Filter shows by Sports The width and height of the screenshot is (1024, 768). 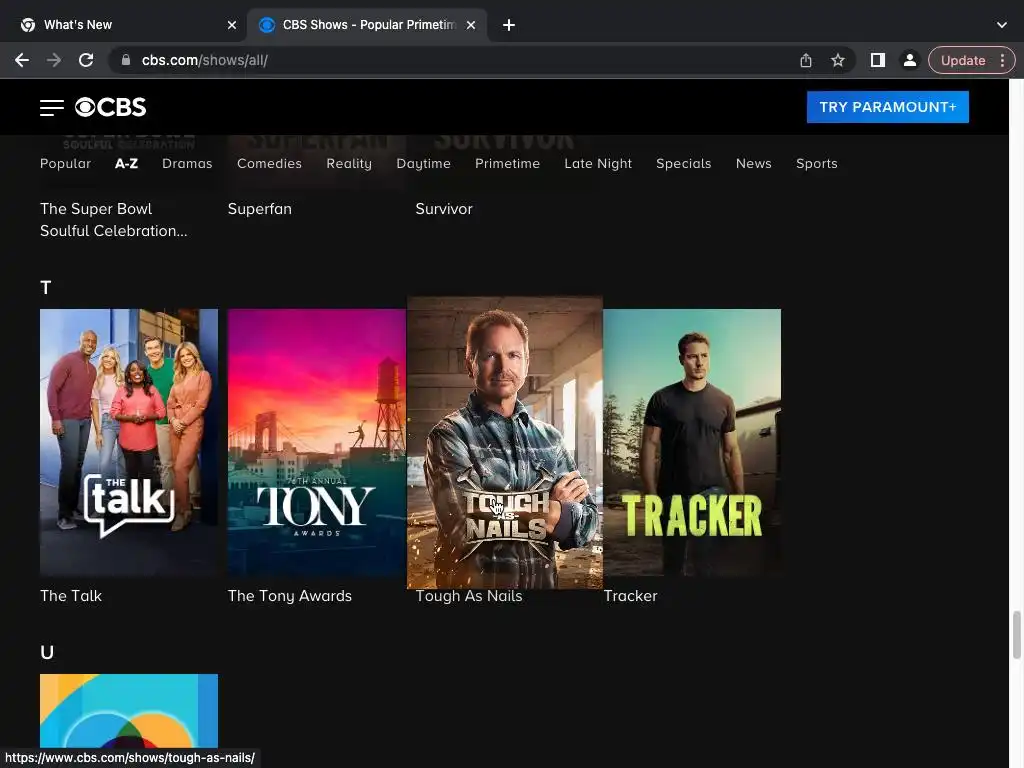point(816,164)
